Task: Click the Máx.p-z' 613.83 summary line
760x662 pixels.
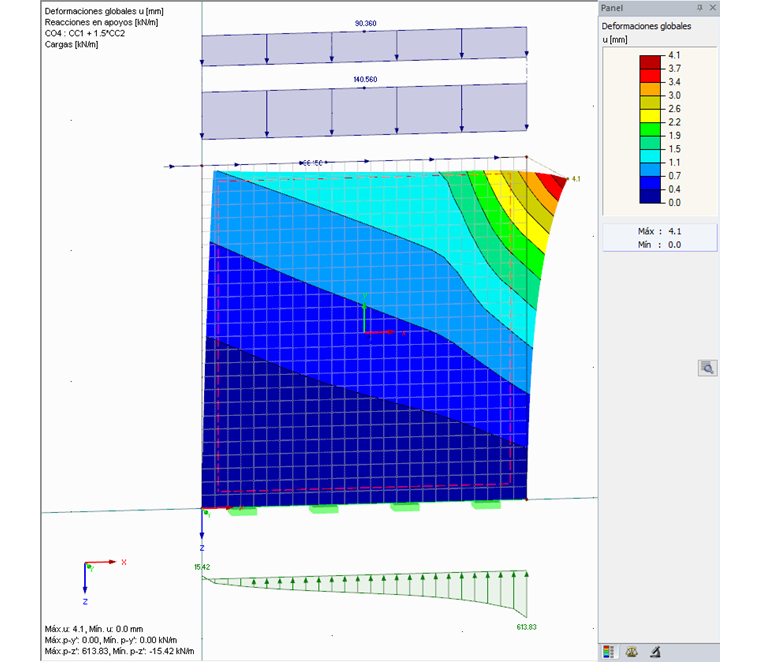Action: click(119, 651)
